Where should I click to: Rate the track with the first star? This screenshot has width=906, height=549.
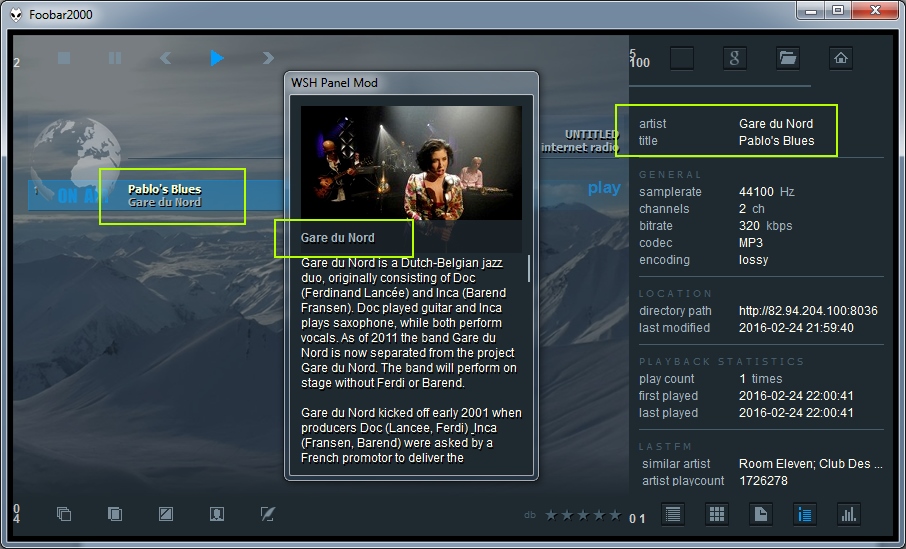click(551, 514)
